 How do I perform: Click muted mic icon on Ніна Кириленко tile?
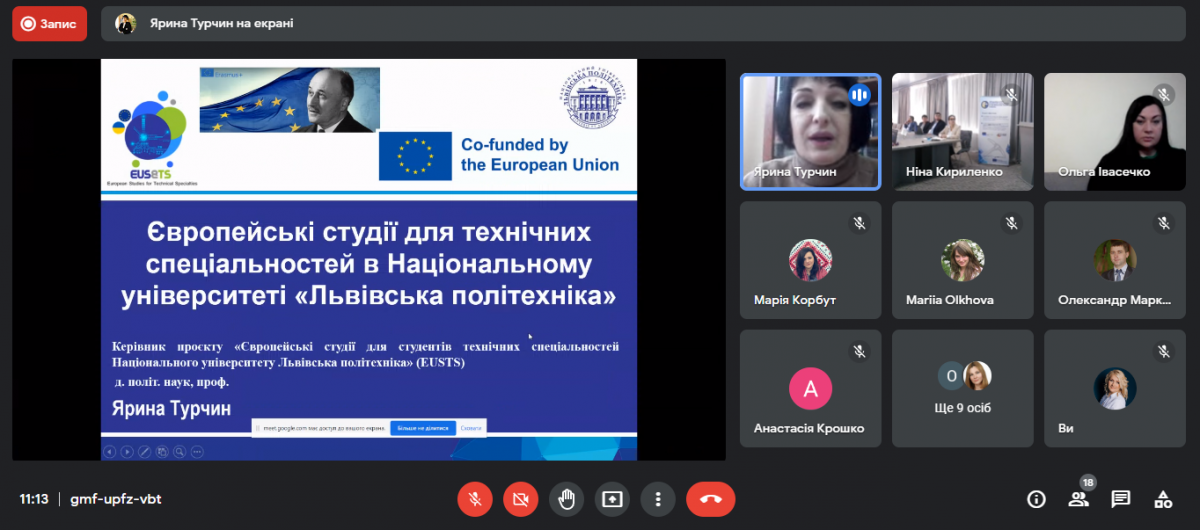pyautogui.click(x=1011, y=95)
